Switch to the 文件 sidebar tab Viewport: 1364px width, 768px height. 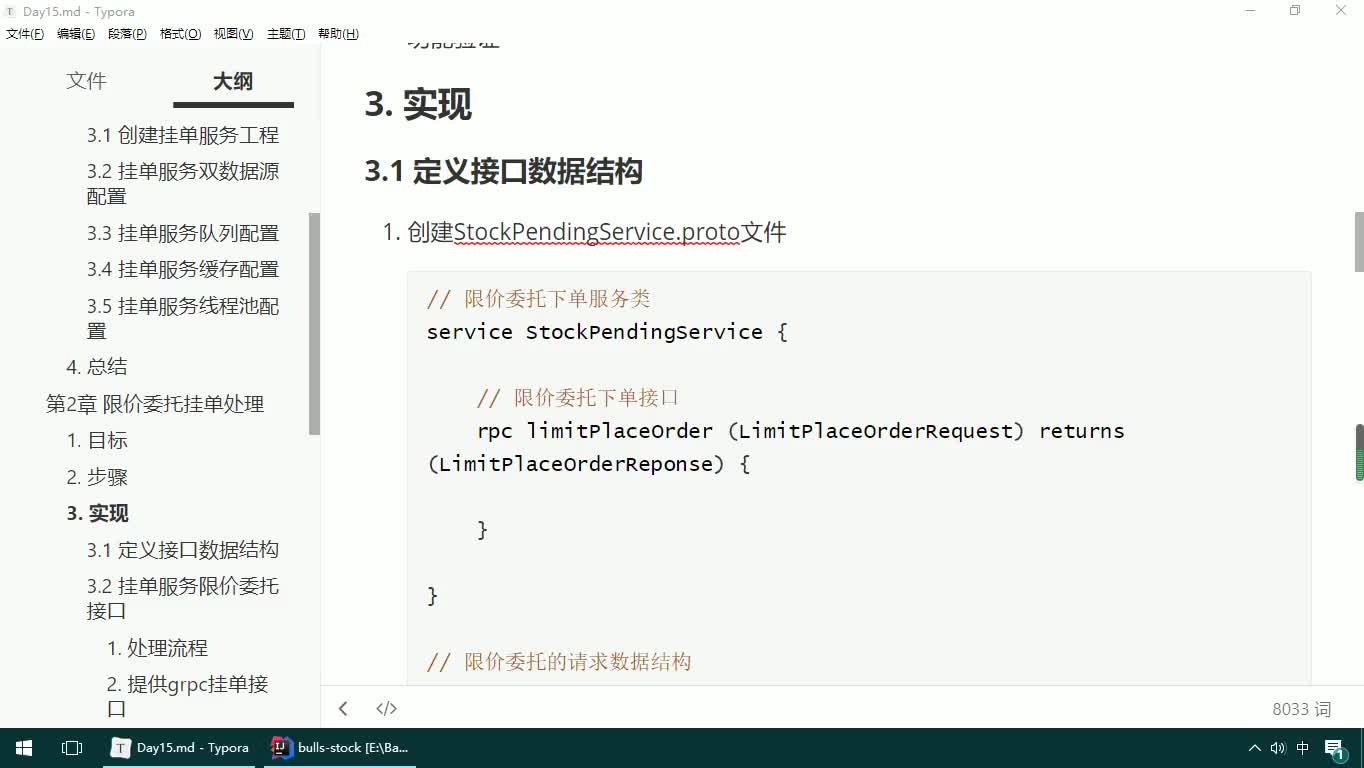(86, 81)
